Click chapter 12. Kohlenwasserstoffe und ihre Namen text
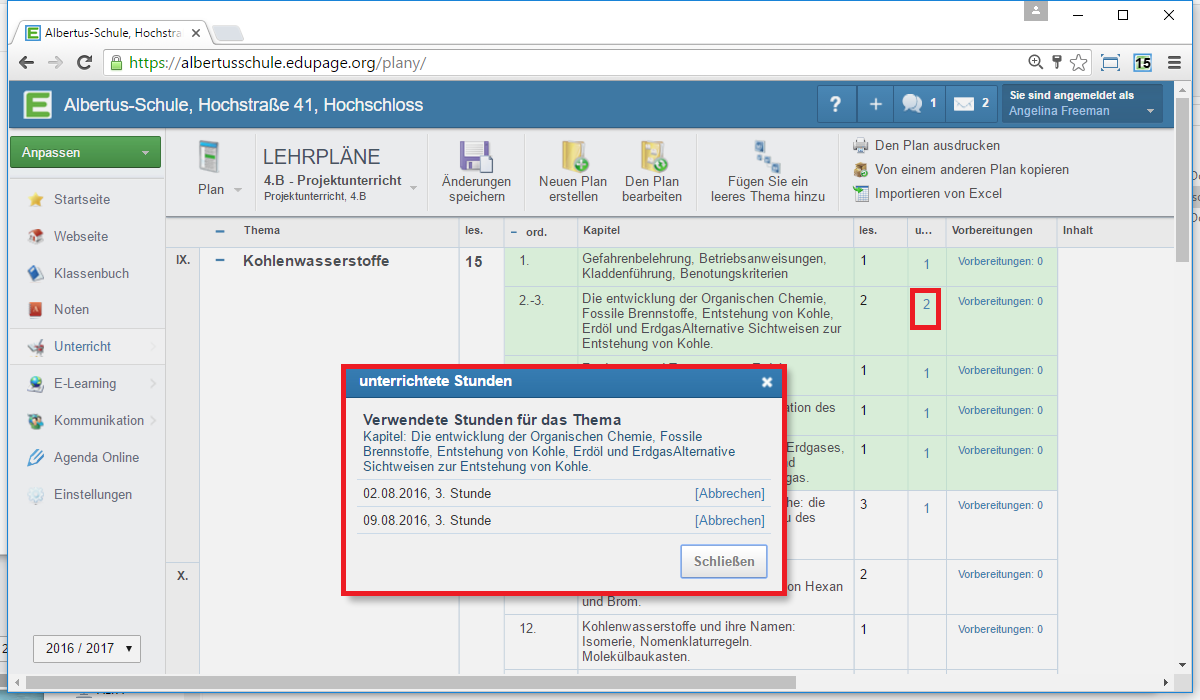 coord(688,642)
